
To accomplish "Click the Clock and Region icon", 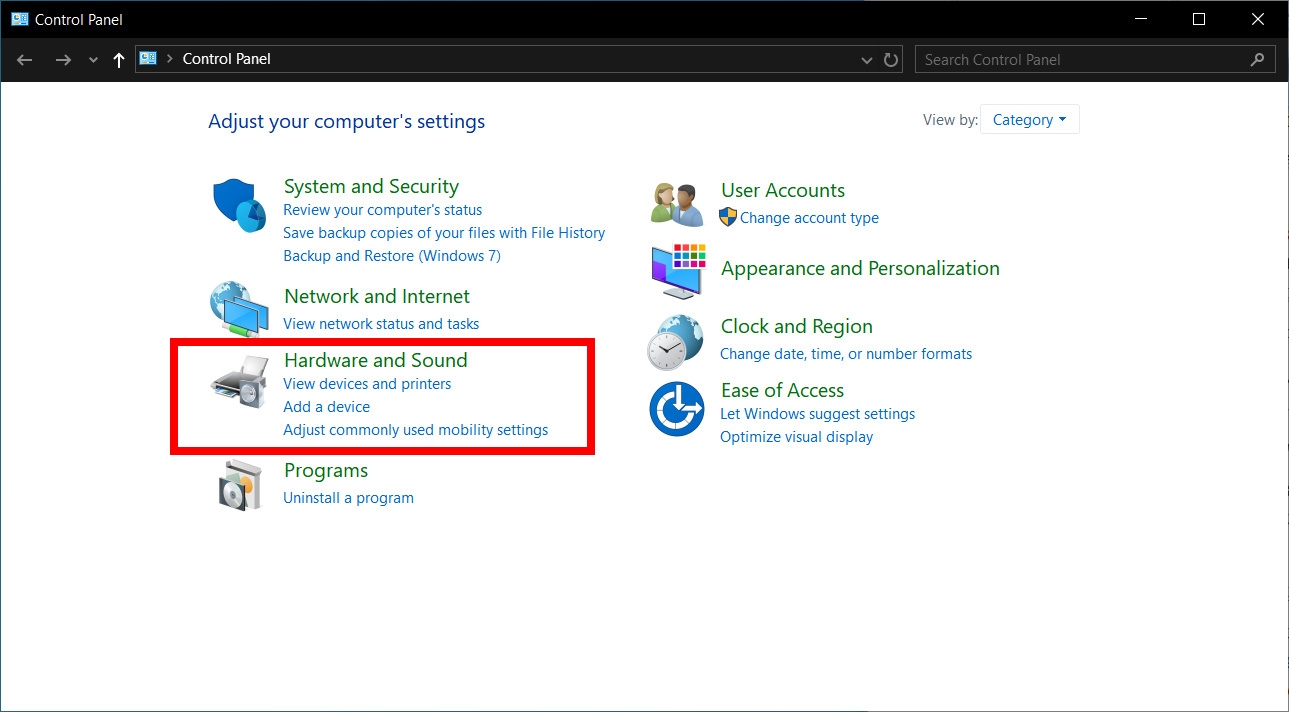I will 676,342.
